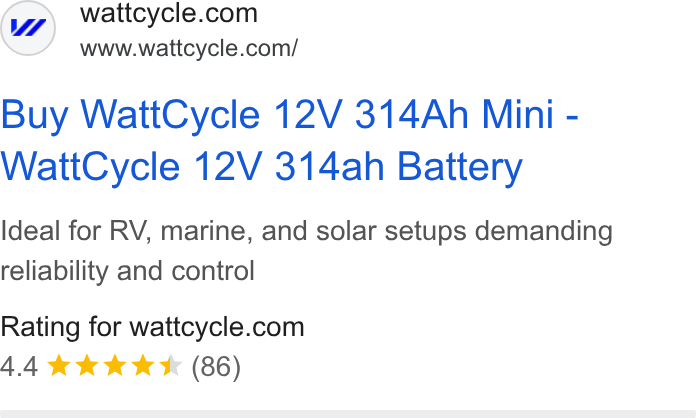Click the half-filled fifth rating star
This screenshot has height=418, width=696.
(171, 366)
